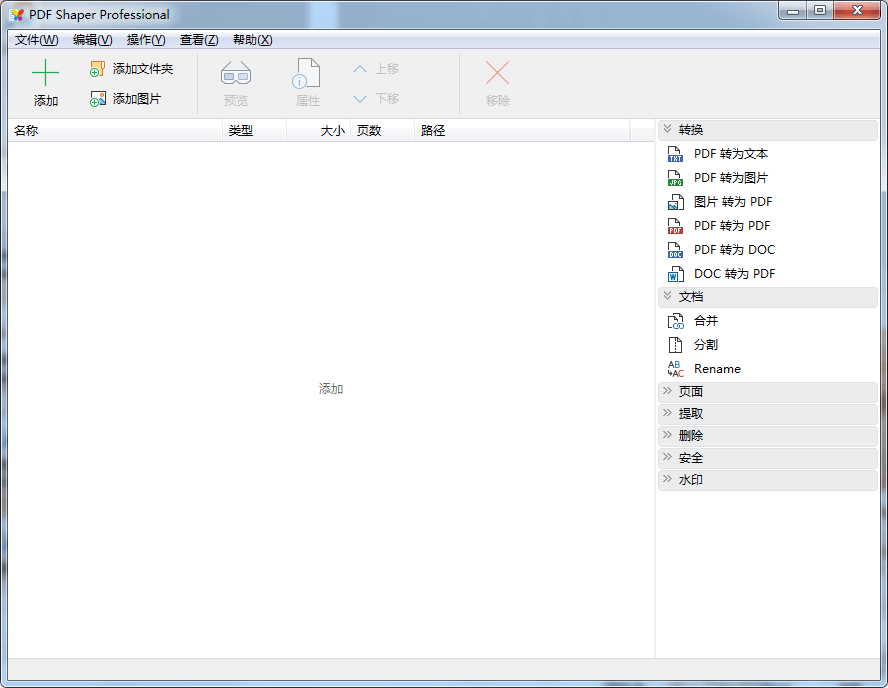Click the 分割 split page icon
This screenshot has height=688, width=888.
coord(675,345)
